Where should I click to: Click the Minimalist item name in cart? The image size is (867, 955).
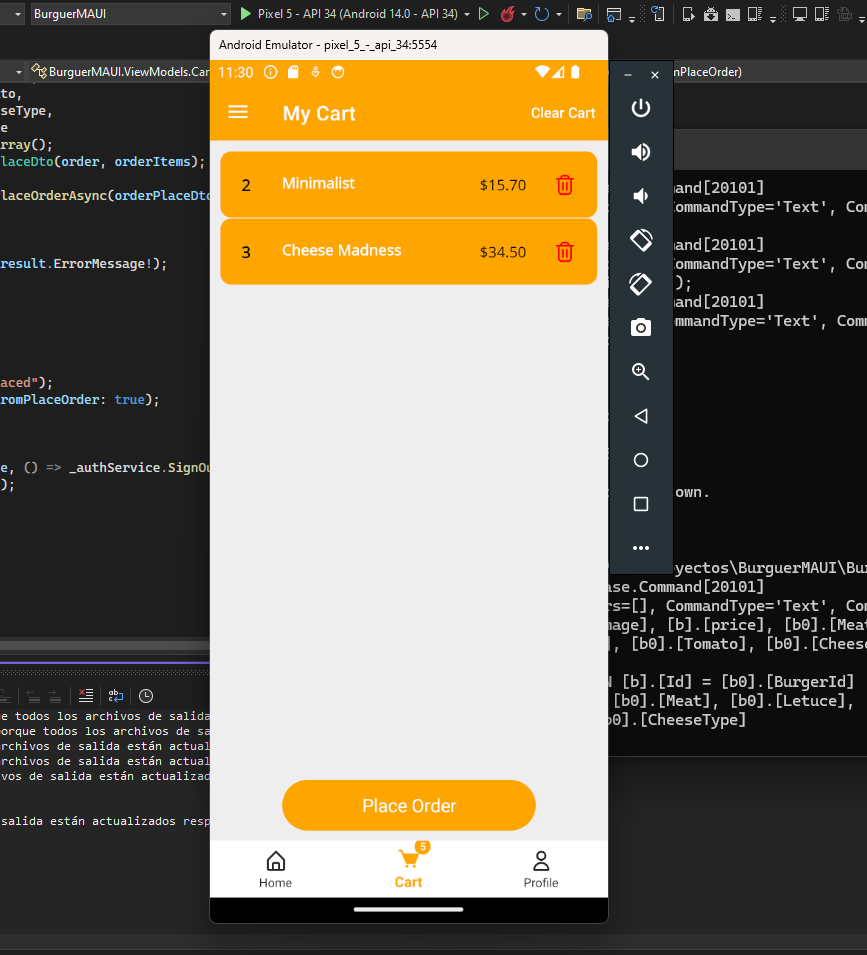coord(318,183)
